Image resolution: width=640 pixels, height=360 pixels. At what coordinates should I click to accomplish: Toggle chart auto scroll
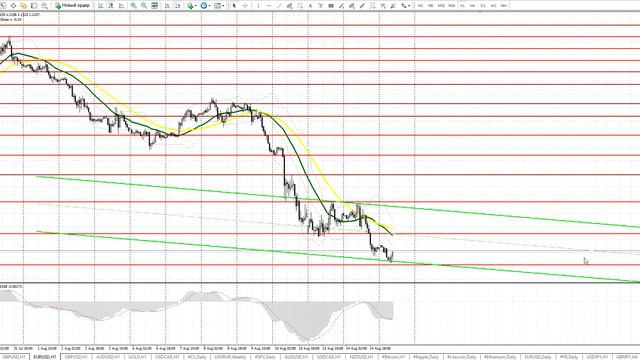[167, 6]
